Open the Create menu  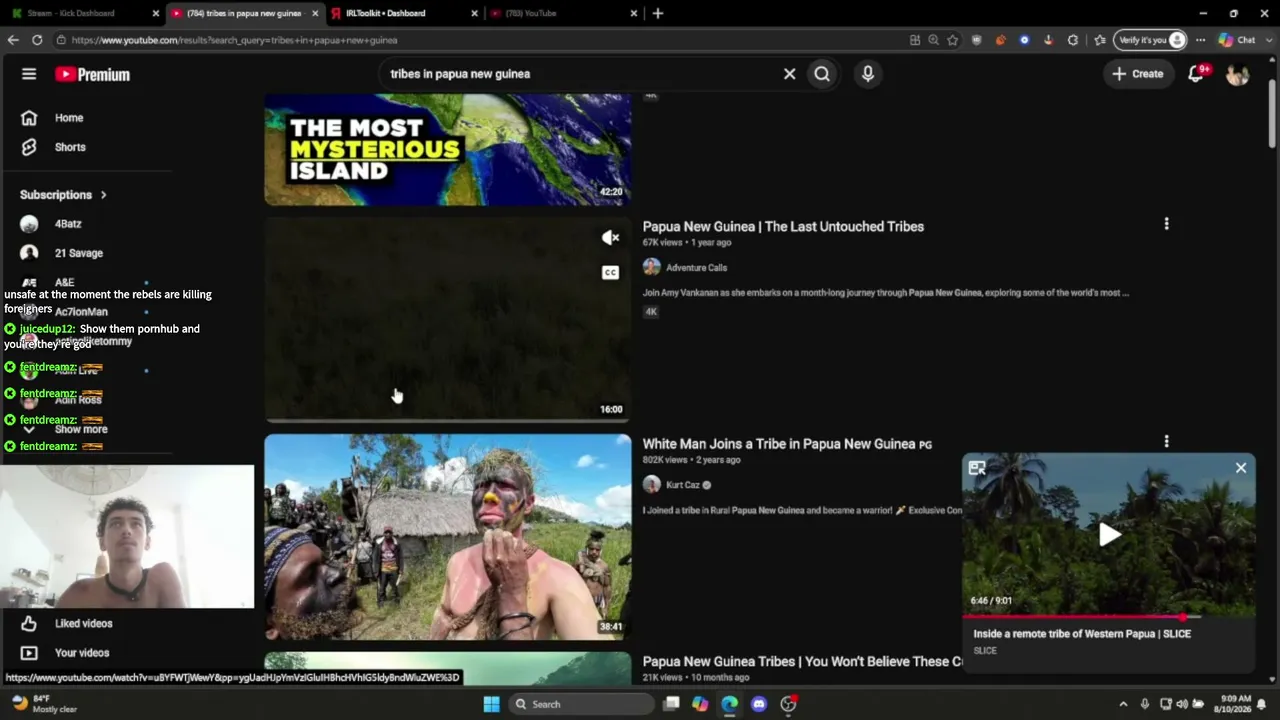(x=1138, y=74)
